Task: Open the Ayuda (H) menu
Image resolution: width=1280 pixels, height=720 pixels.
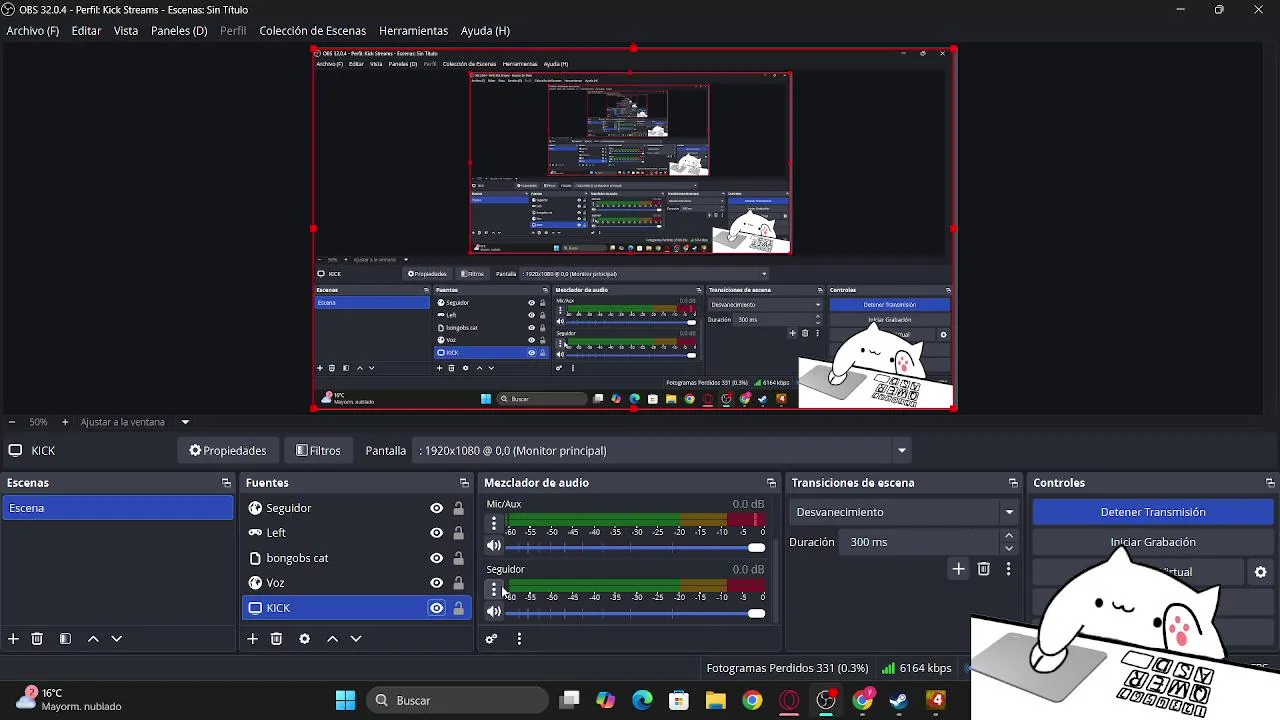Action: point(485,31)
